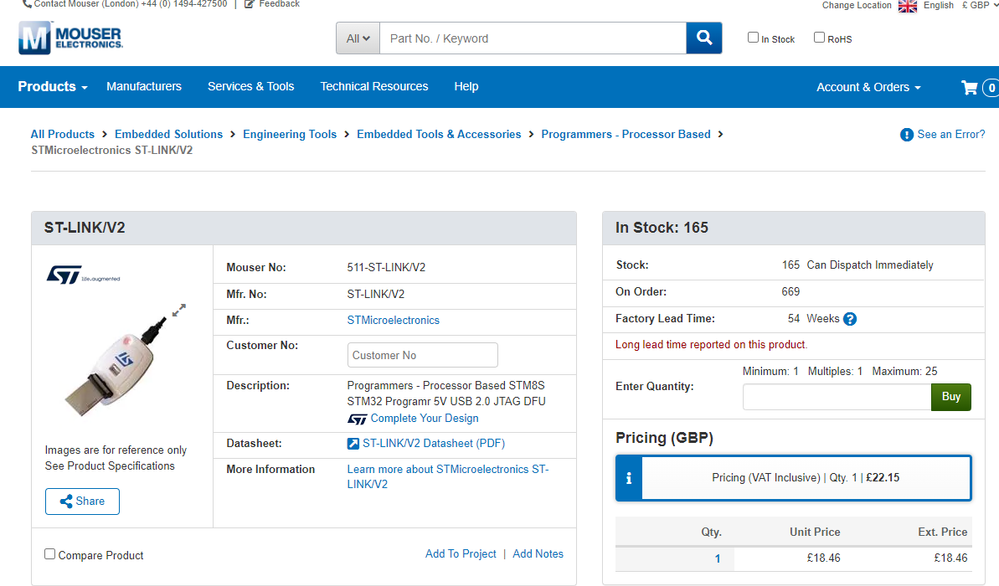This screenshot has width=999, height=586.
Task: Expand the Products menu
Action: pyautogui.click(x=53, y=87)
